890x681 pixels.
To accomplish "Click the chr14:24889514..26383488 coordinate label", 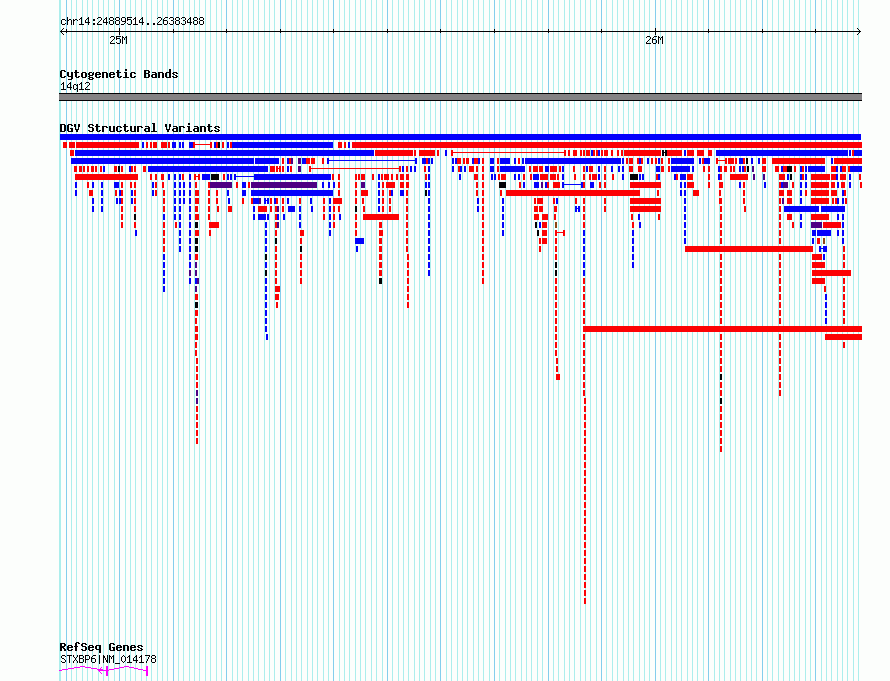I will pos(132,22).
